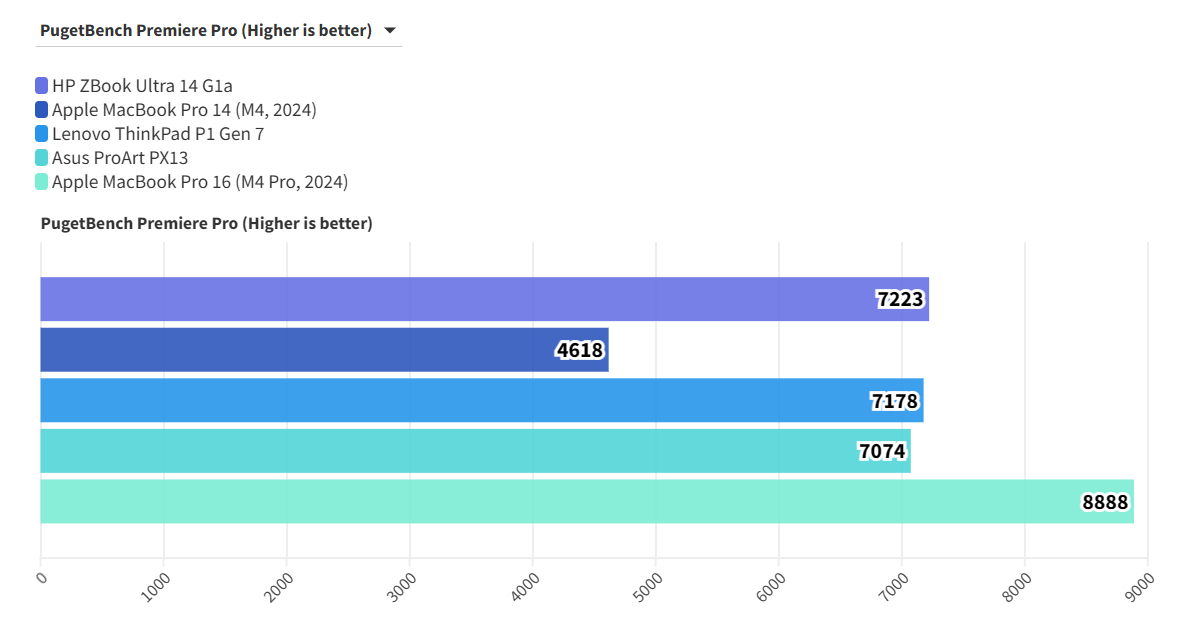Click the chart subtitle above the bars

pyautogui.click(x=206, y=223)
